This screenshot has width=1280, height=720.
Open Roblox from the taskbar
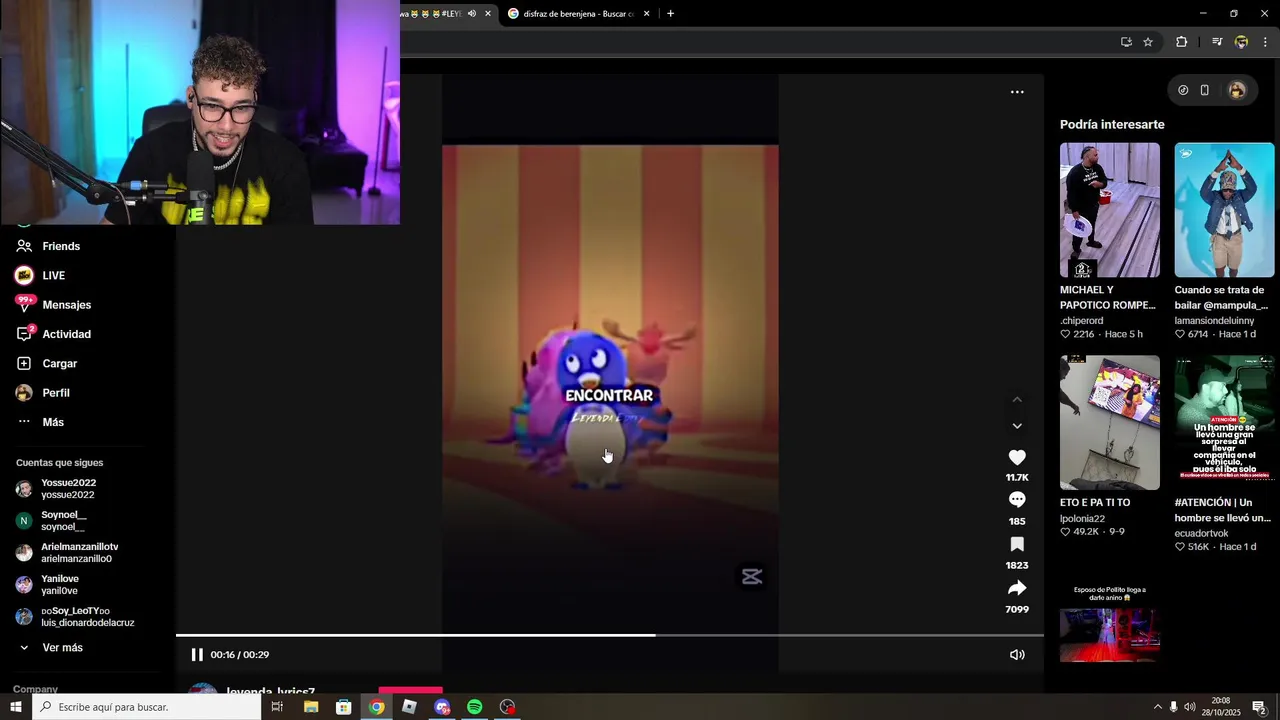pyautogui.click(x=409, y=707)
